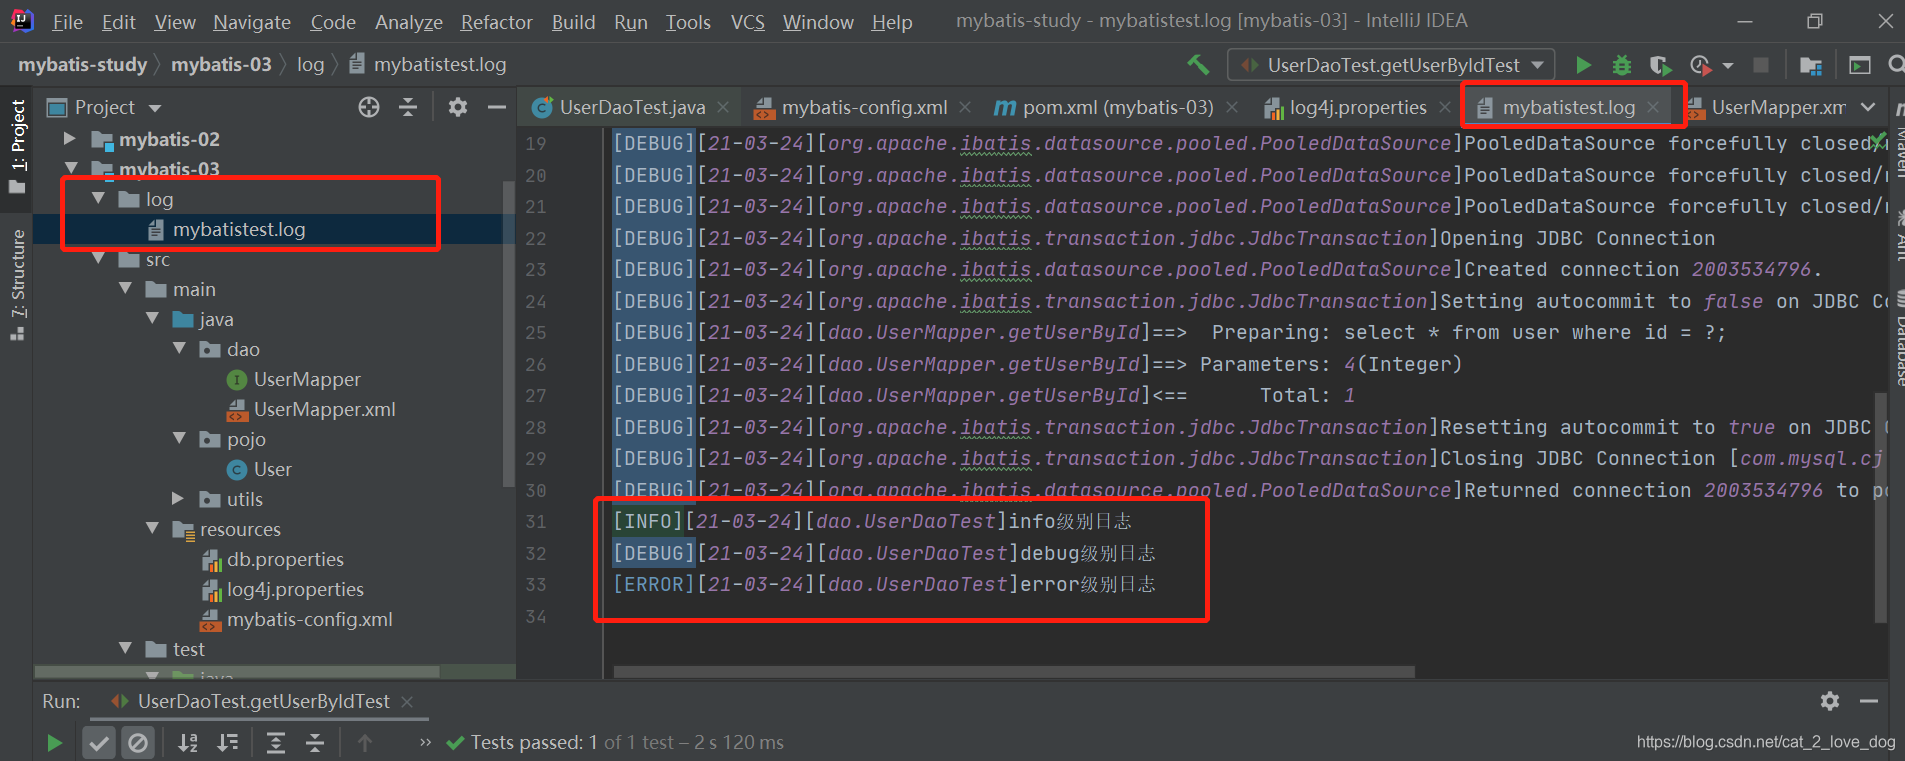
Task: Open the 7: Structure side tool tab
Action: (x=17, y=284)
